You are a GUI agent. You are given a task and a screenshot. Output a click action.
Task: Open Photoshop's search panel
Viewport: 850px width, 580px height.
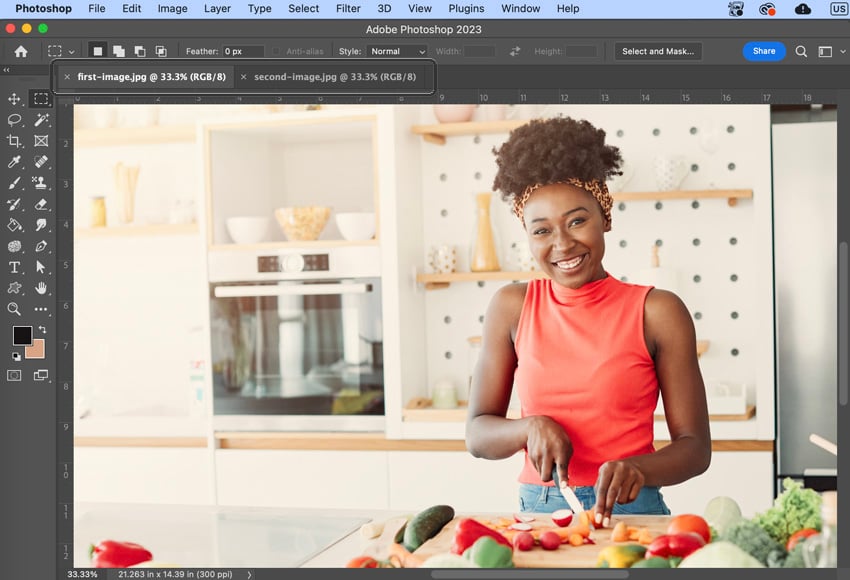pyautogui.click(x=801, y=51)
